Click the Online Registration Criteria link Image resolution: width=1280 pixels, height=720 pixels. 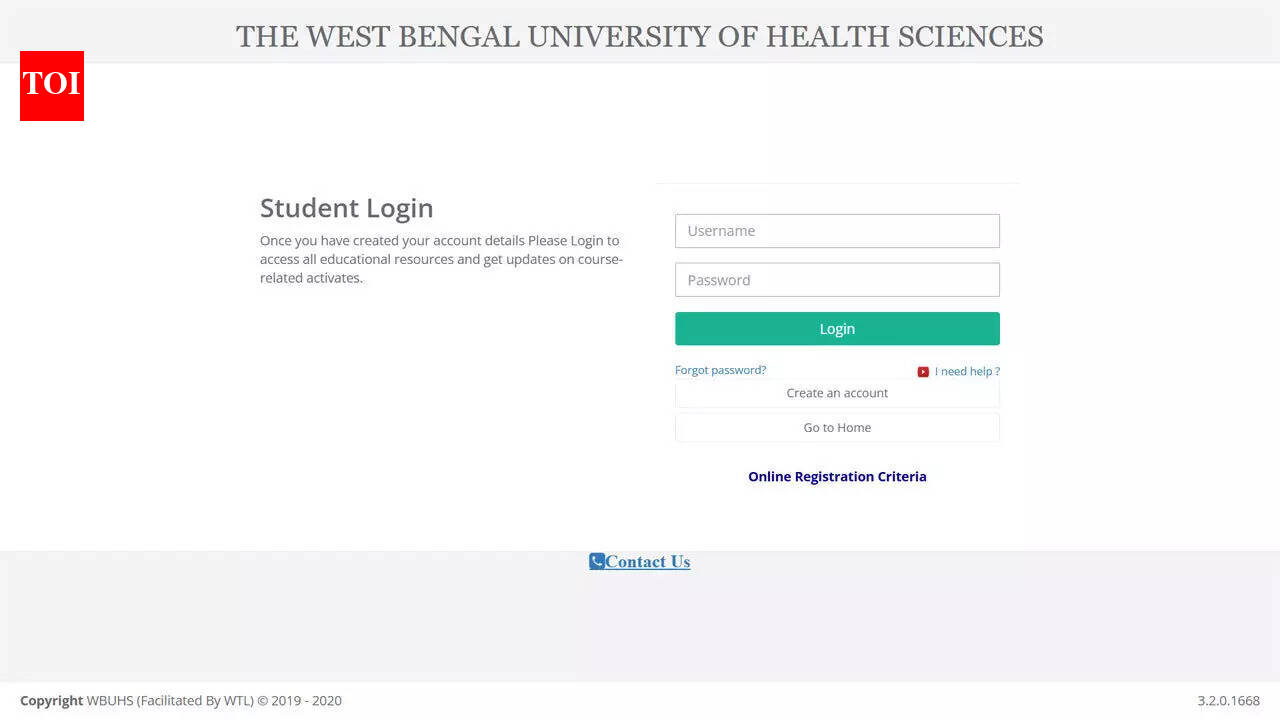(x=837, y=476)
